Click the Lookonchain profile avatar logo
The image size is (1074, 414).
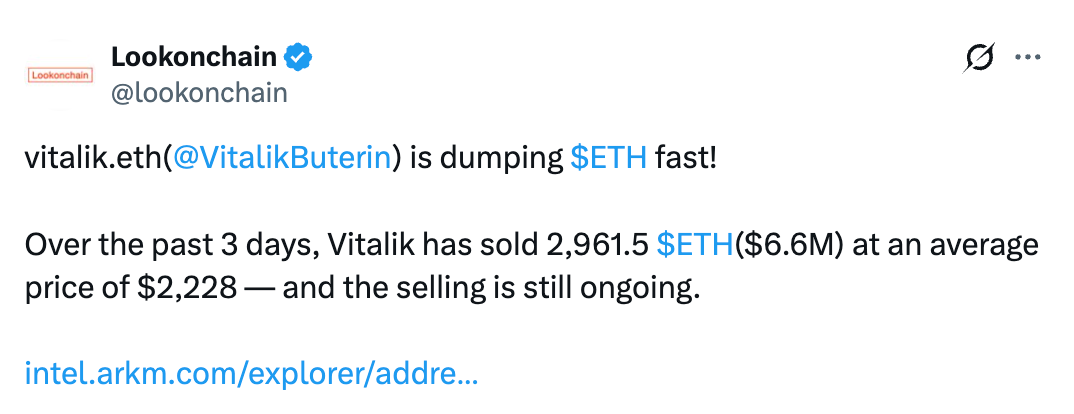click(57, 75)
